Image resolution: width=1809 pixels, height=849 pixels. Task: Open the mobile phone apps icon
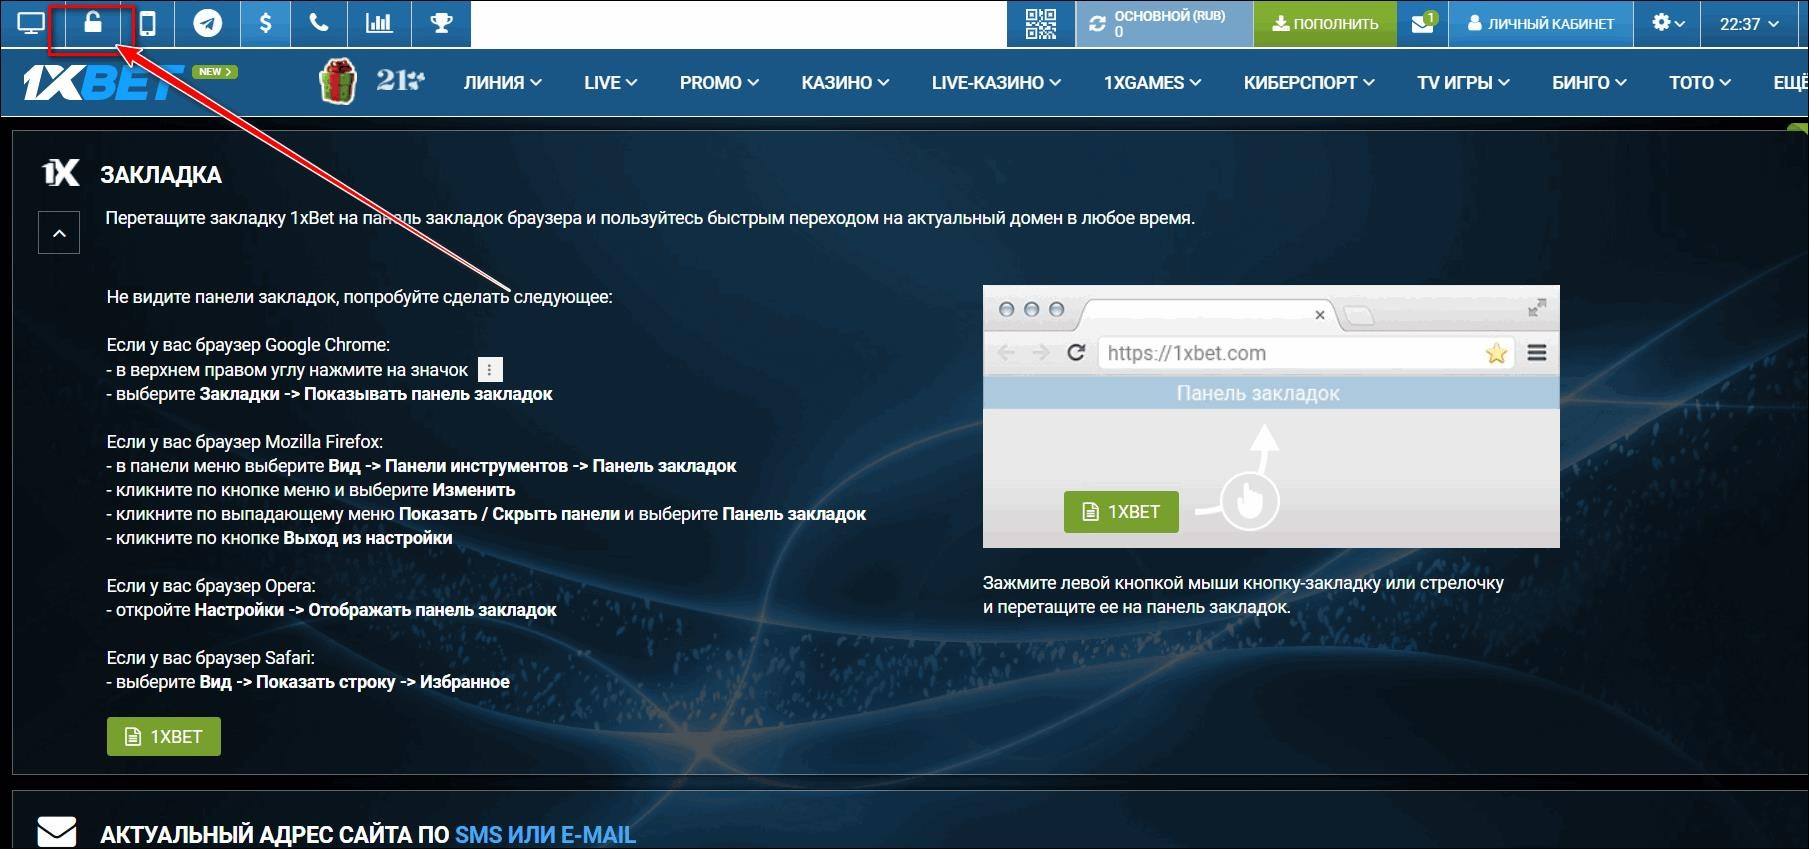pyautogui.click(x=147, y=23)
